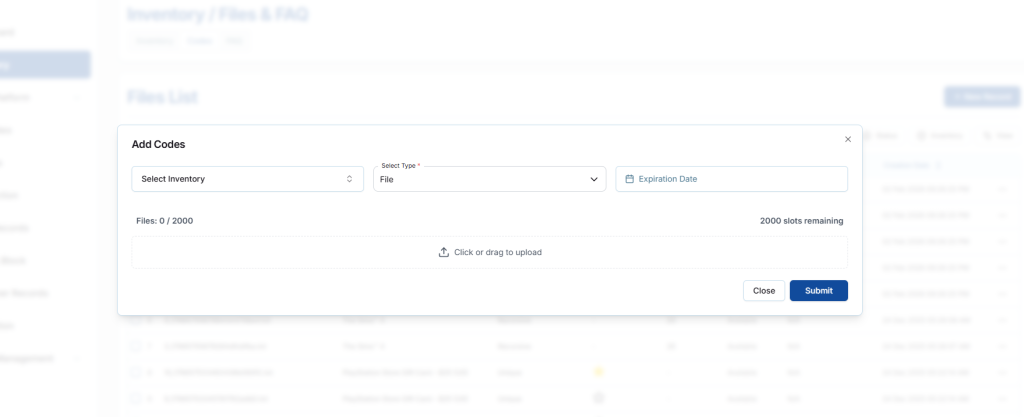Tick checkbox on second-to-last table row
The width and height of the screenshot is (1024, 417).
pos(135,372)
